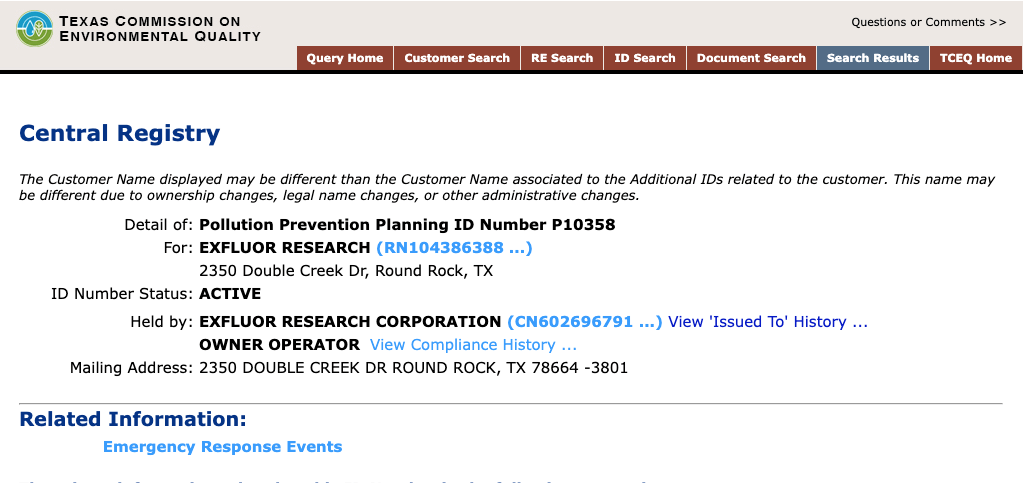
Task: Return to the Search Results tab
Action: tap(872, 58)
